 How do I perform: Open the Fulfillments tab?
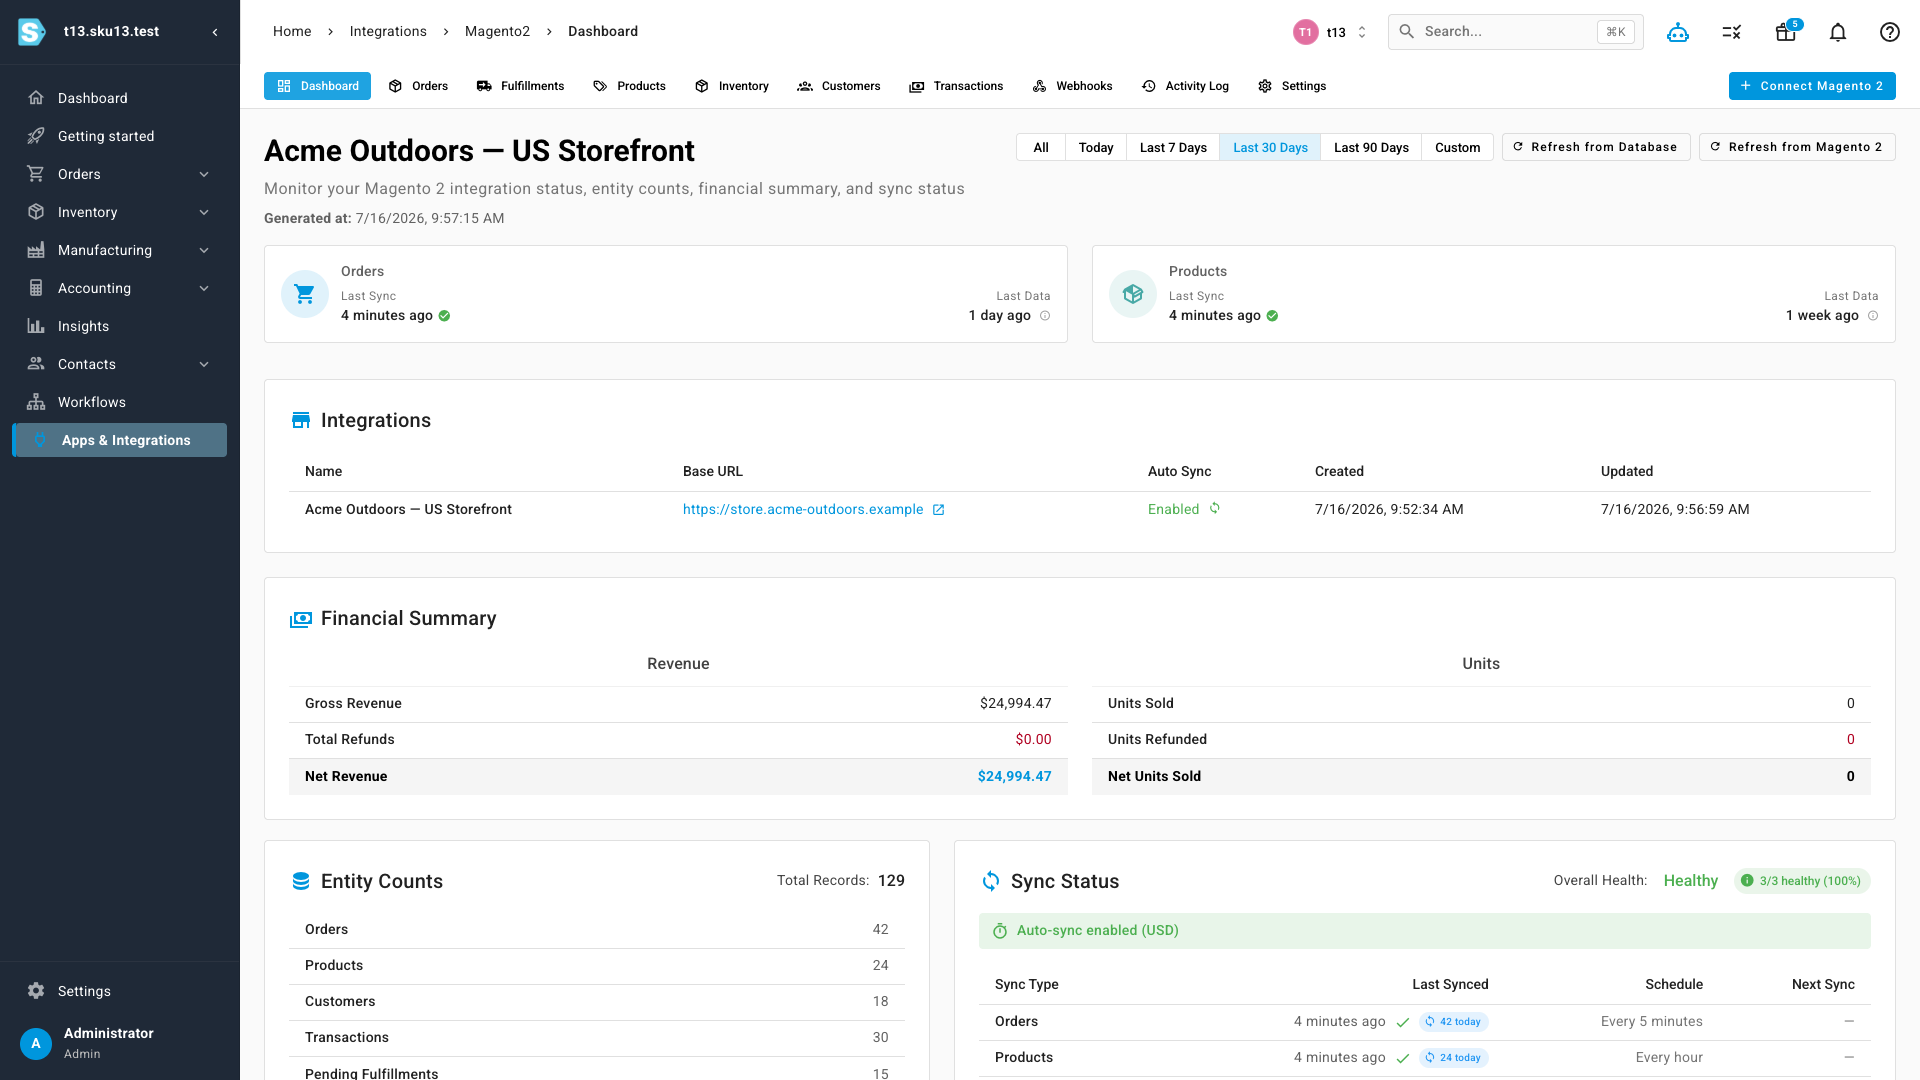(x=520, y=86)
